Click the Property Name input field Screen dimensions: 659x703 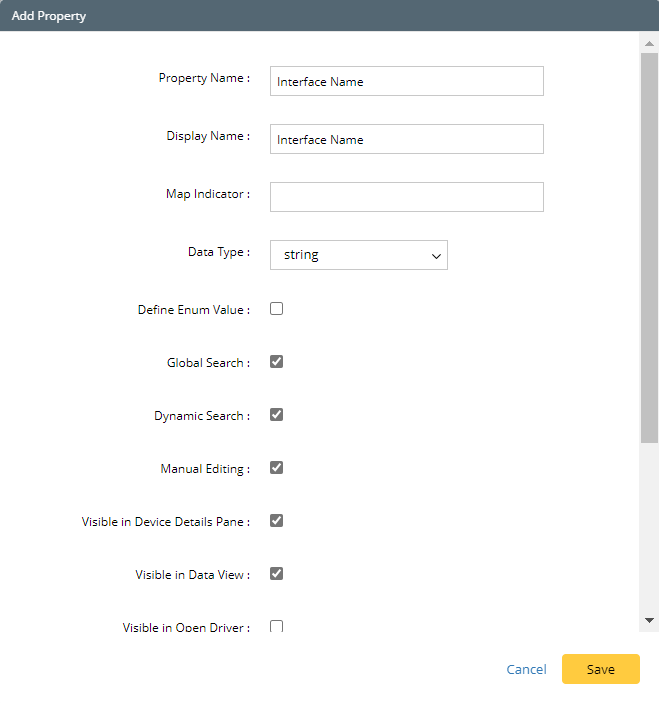click(x=406, y=81)
